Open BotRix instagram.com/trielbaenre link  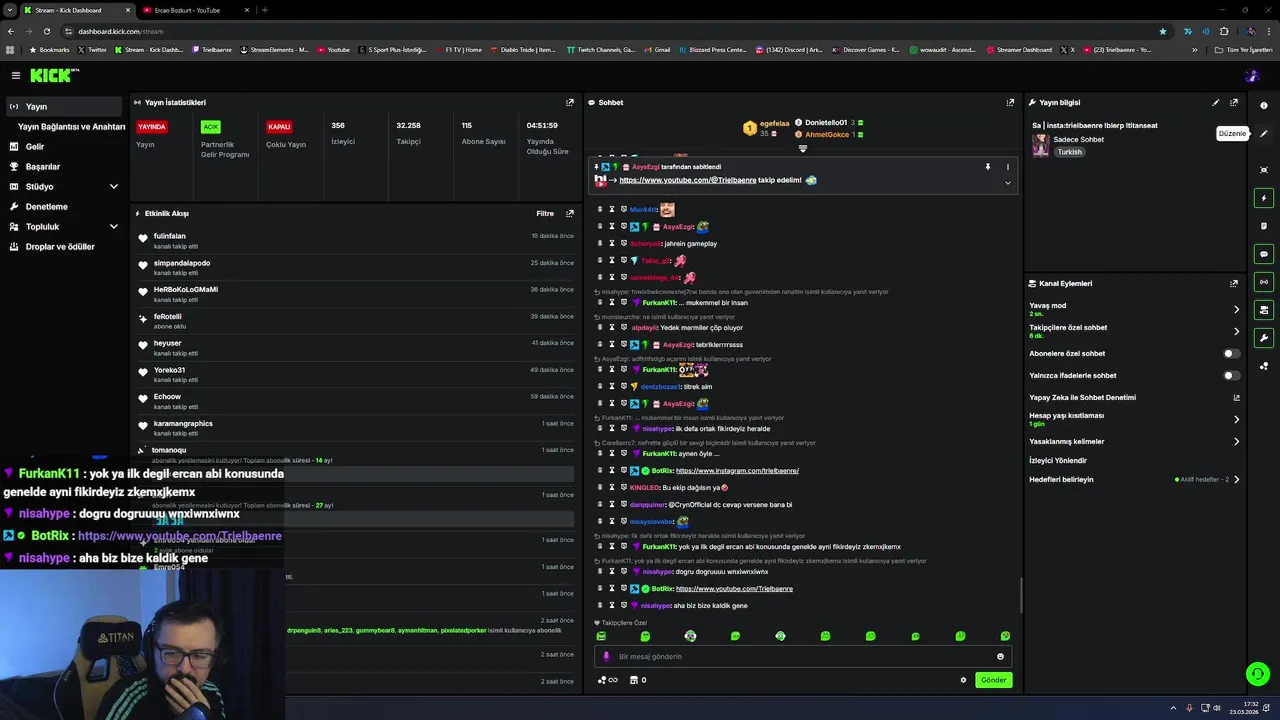coord(737,470)
